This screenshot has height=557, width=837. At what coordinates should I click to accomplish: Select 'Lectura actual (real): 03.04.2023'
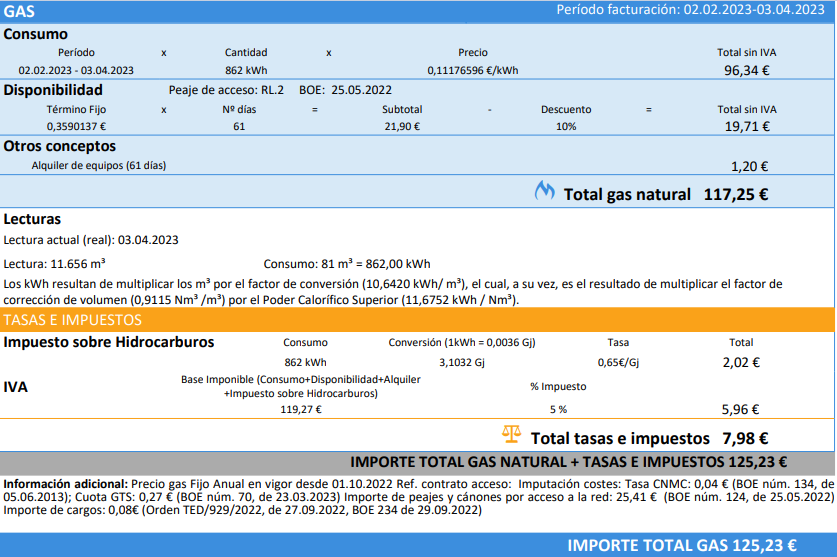(x=91, y=240)
